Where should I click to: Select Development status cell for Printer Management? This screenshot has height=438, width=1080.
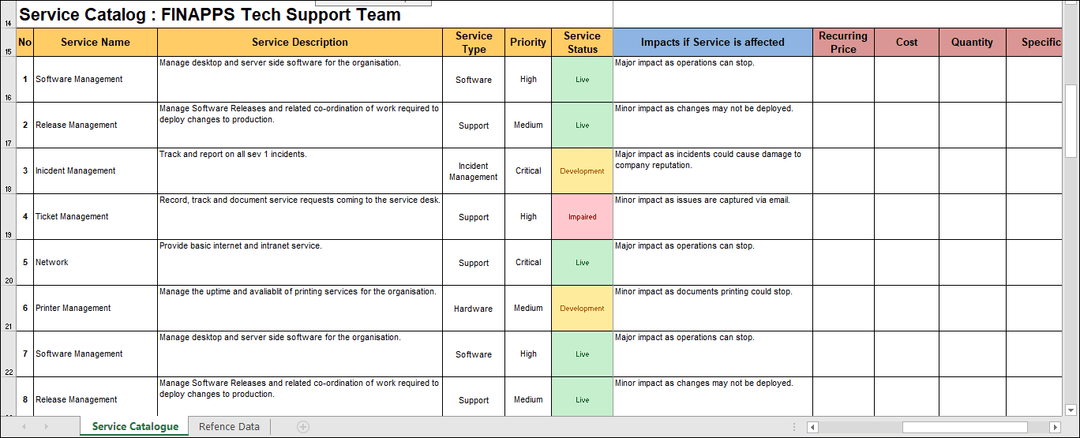[x=582, y=309]
